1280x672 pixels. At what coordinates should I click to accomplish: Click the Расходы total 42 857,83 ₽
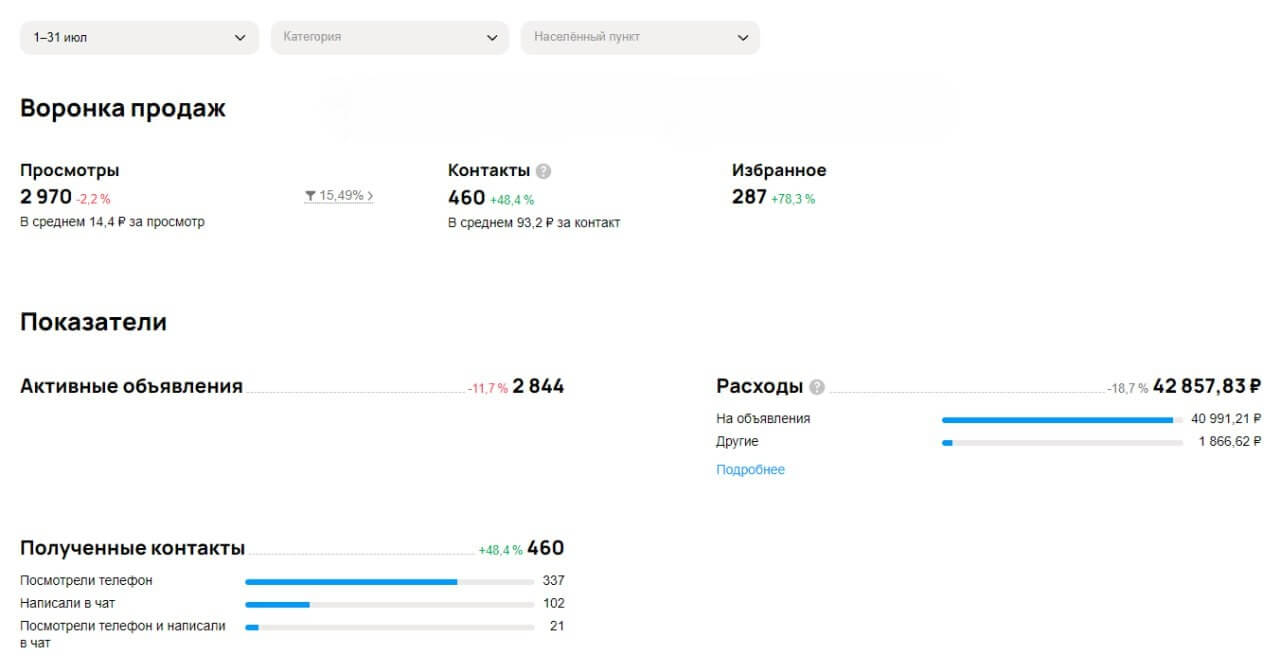(1207, 386)
